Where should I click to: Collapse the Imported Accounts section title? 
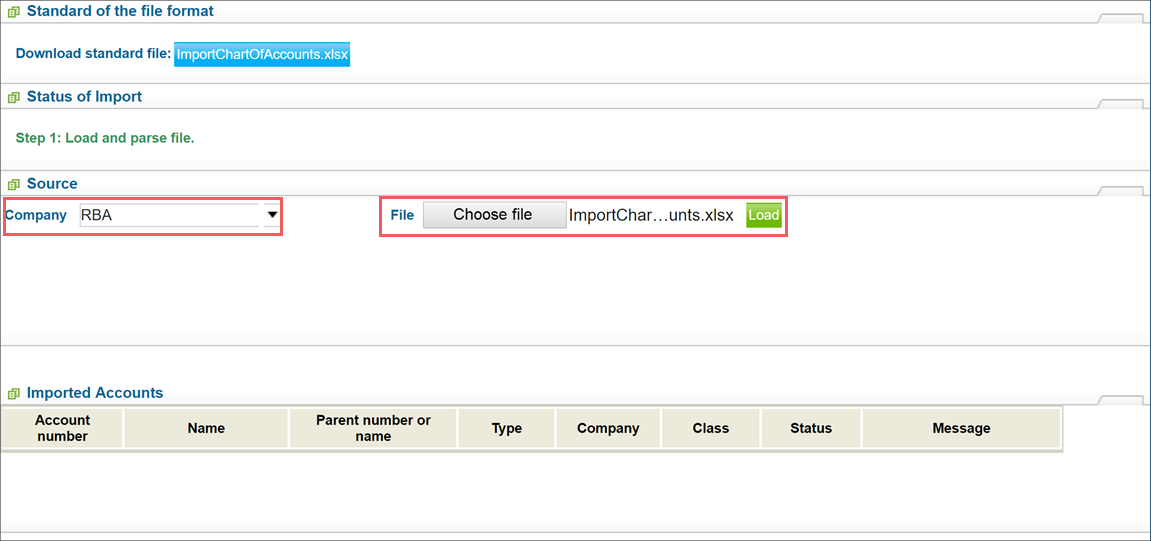point(95,393)
